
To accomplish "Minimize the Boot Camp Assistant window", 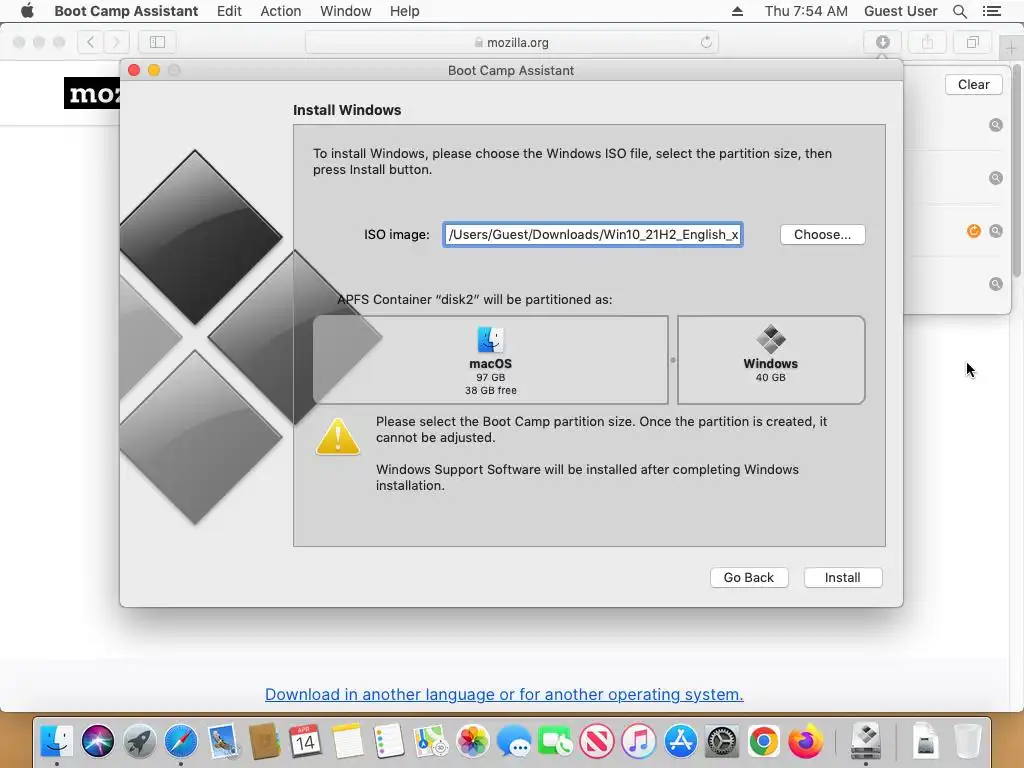I will point(154,70).
